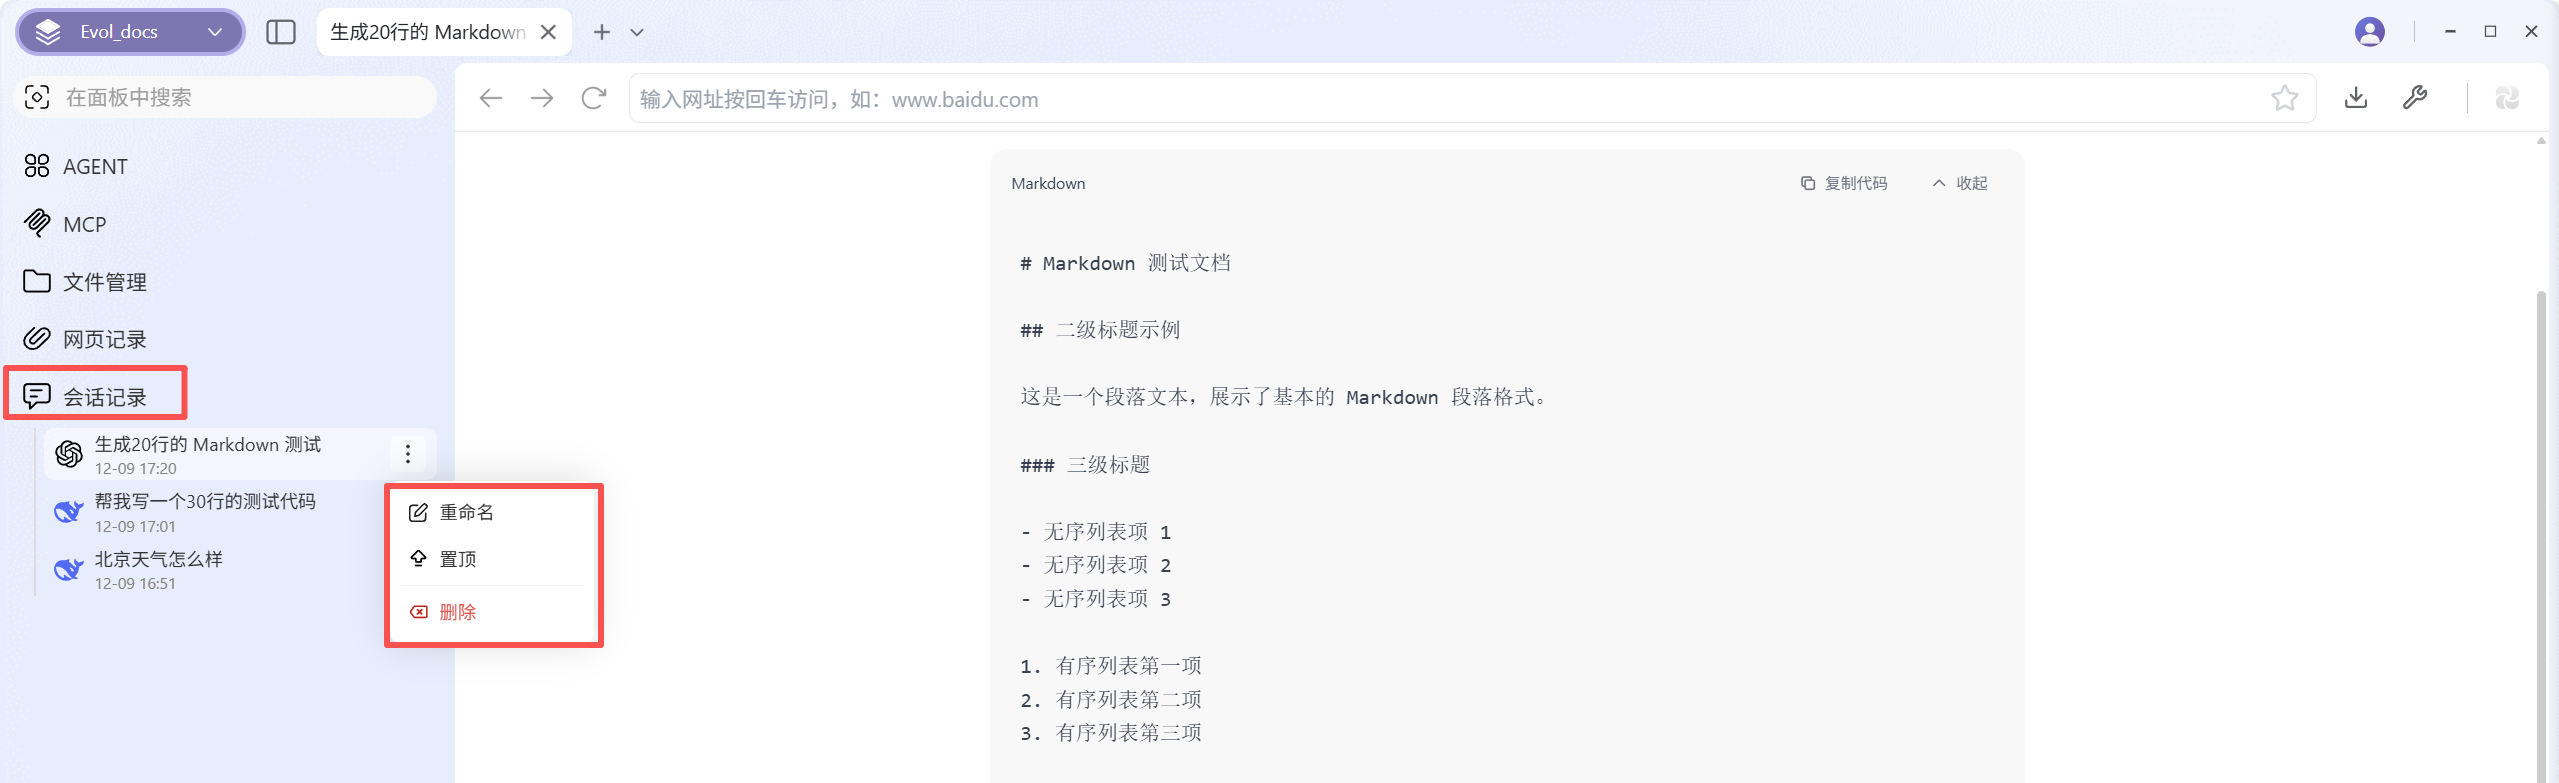Bookmark page using the star icon
2559x783 pixels.
(2284, 98)
